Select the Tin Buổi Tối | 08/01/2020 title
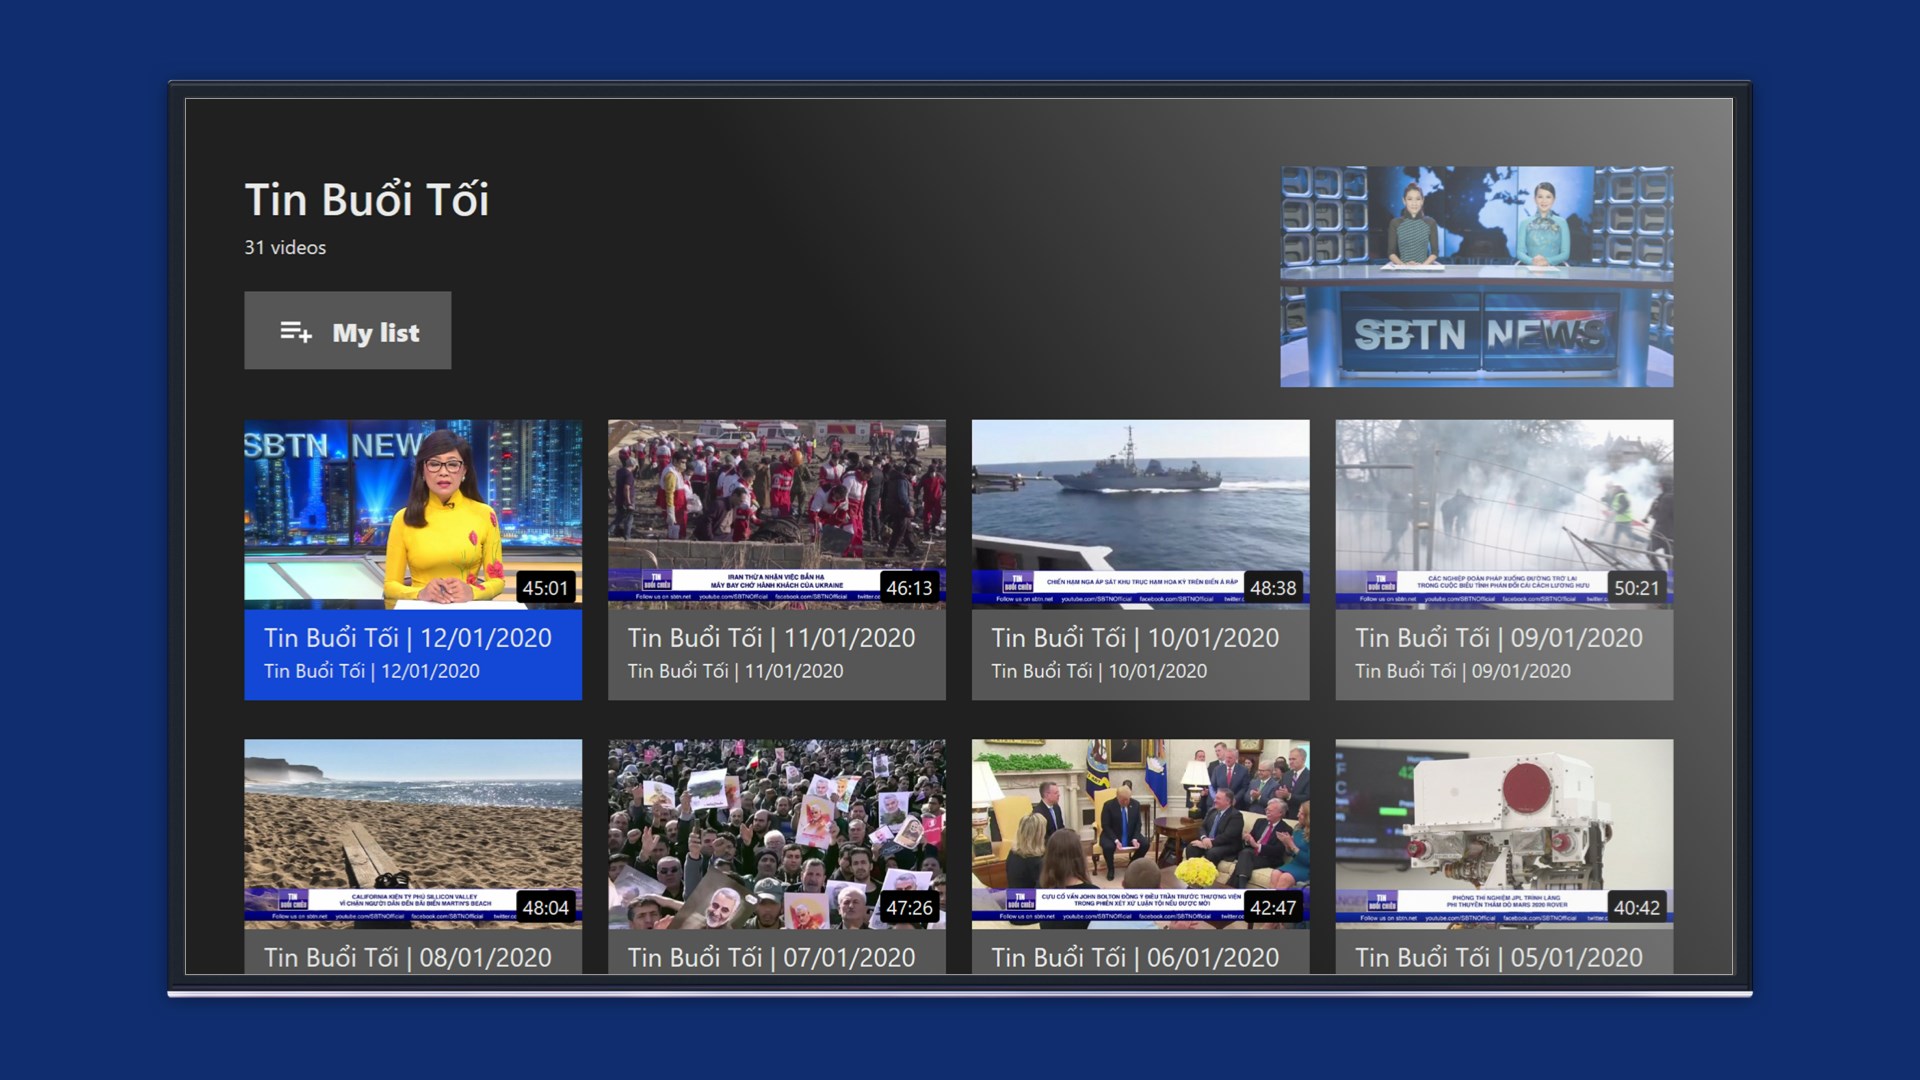The image size is (1920, 1080). (408, 958)
